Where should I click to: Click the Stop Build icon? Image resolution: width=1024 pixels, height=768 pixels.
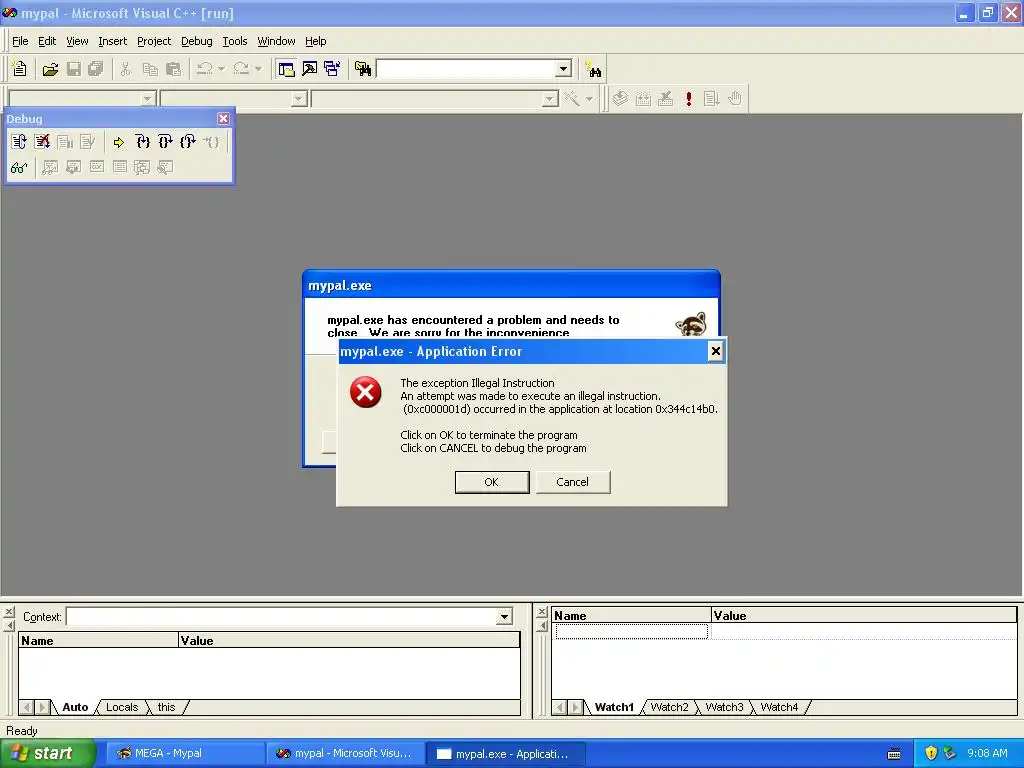(x=665, y=99)
